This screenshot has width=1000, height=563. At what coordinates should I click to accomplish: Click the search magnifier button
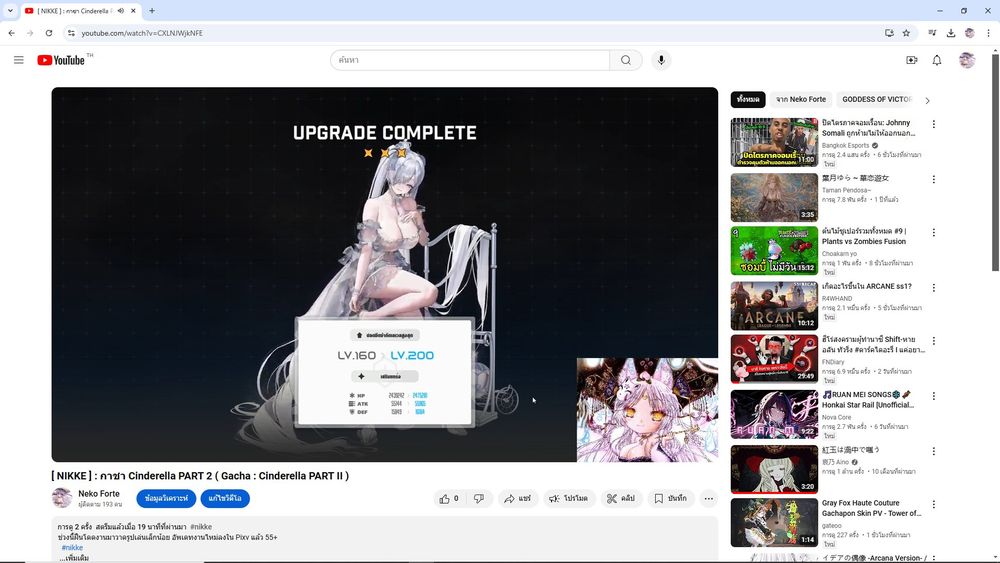tap(626, 60)
